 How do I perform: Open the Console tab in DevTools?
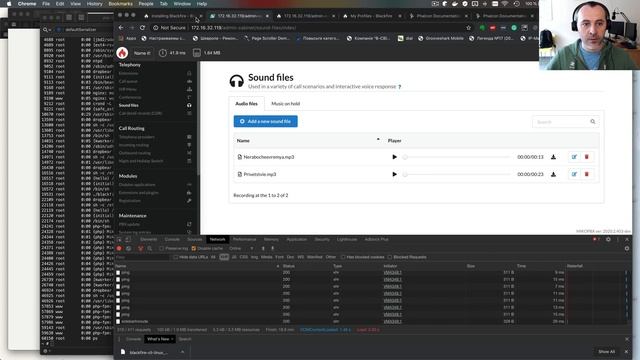172,239
